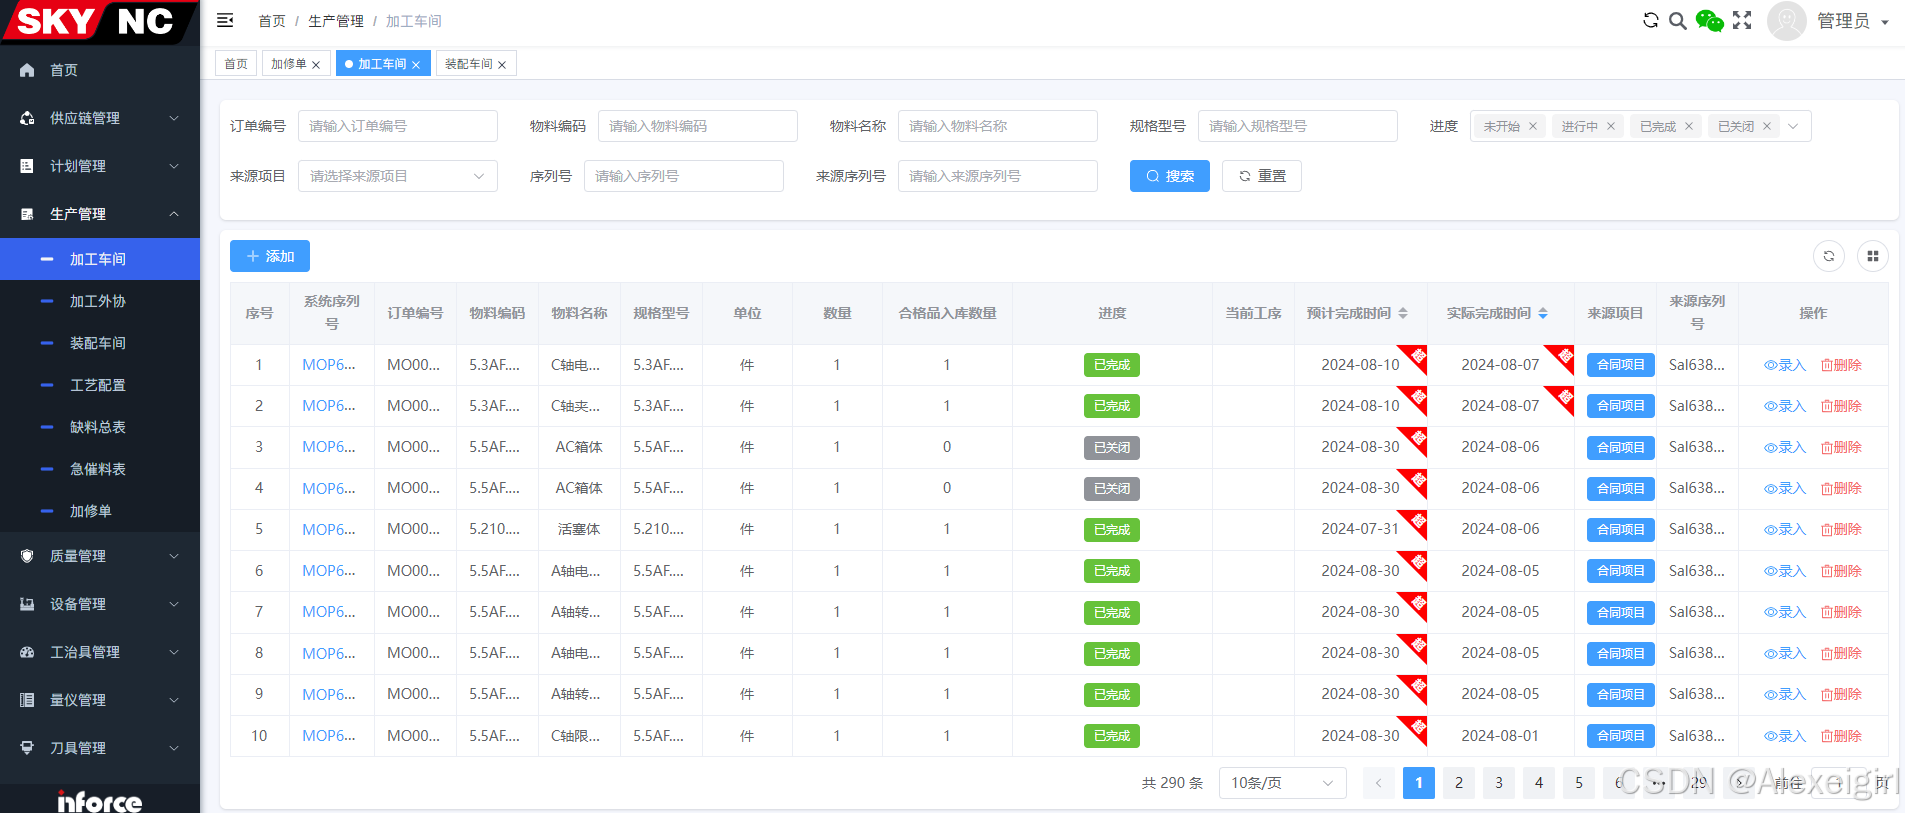This screenshot has width=1905, height=813.
Task: Click the 物料编码 input field
Action: 698,126
